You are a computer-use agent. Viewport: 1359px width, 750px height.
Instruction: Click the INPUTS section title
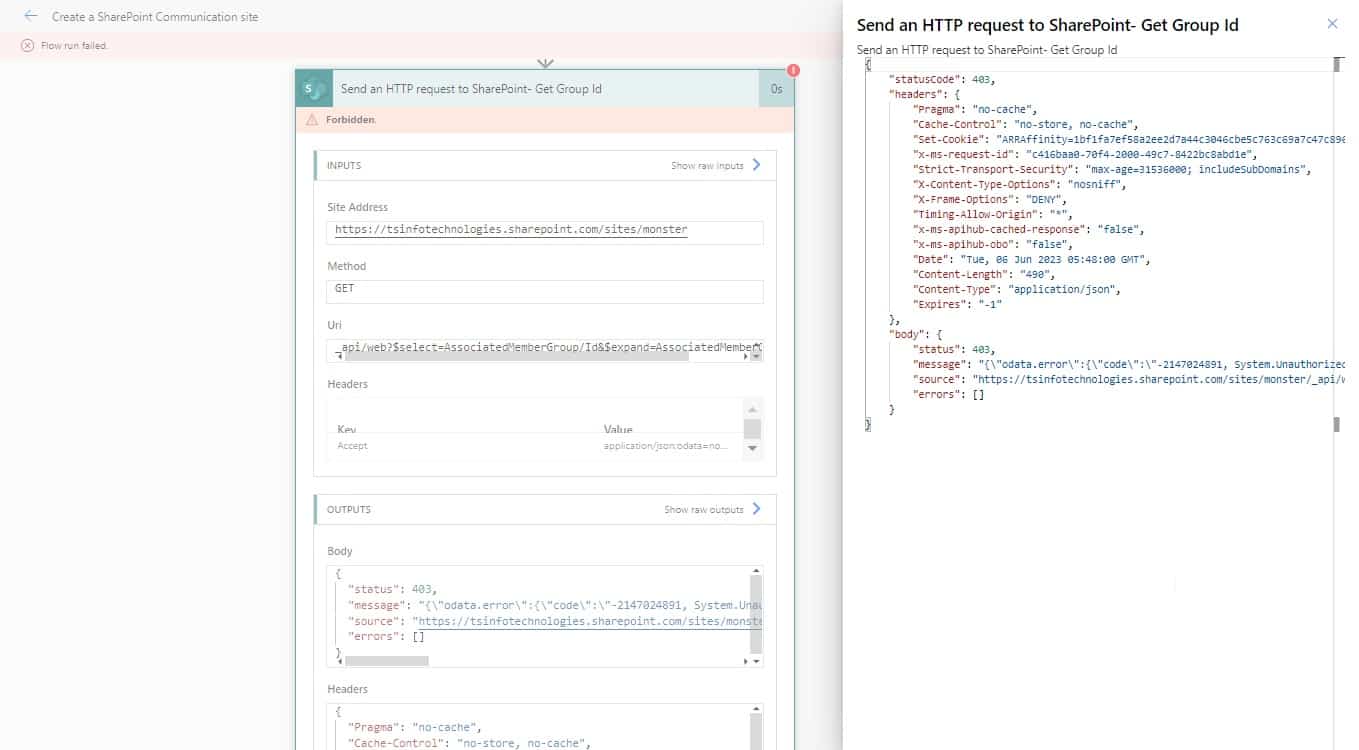coord(344,166)
